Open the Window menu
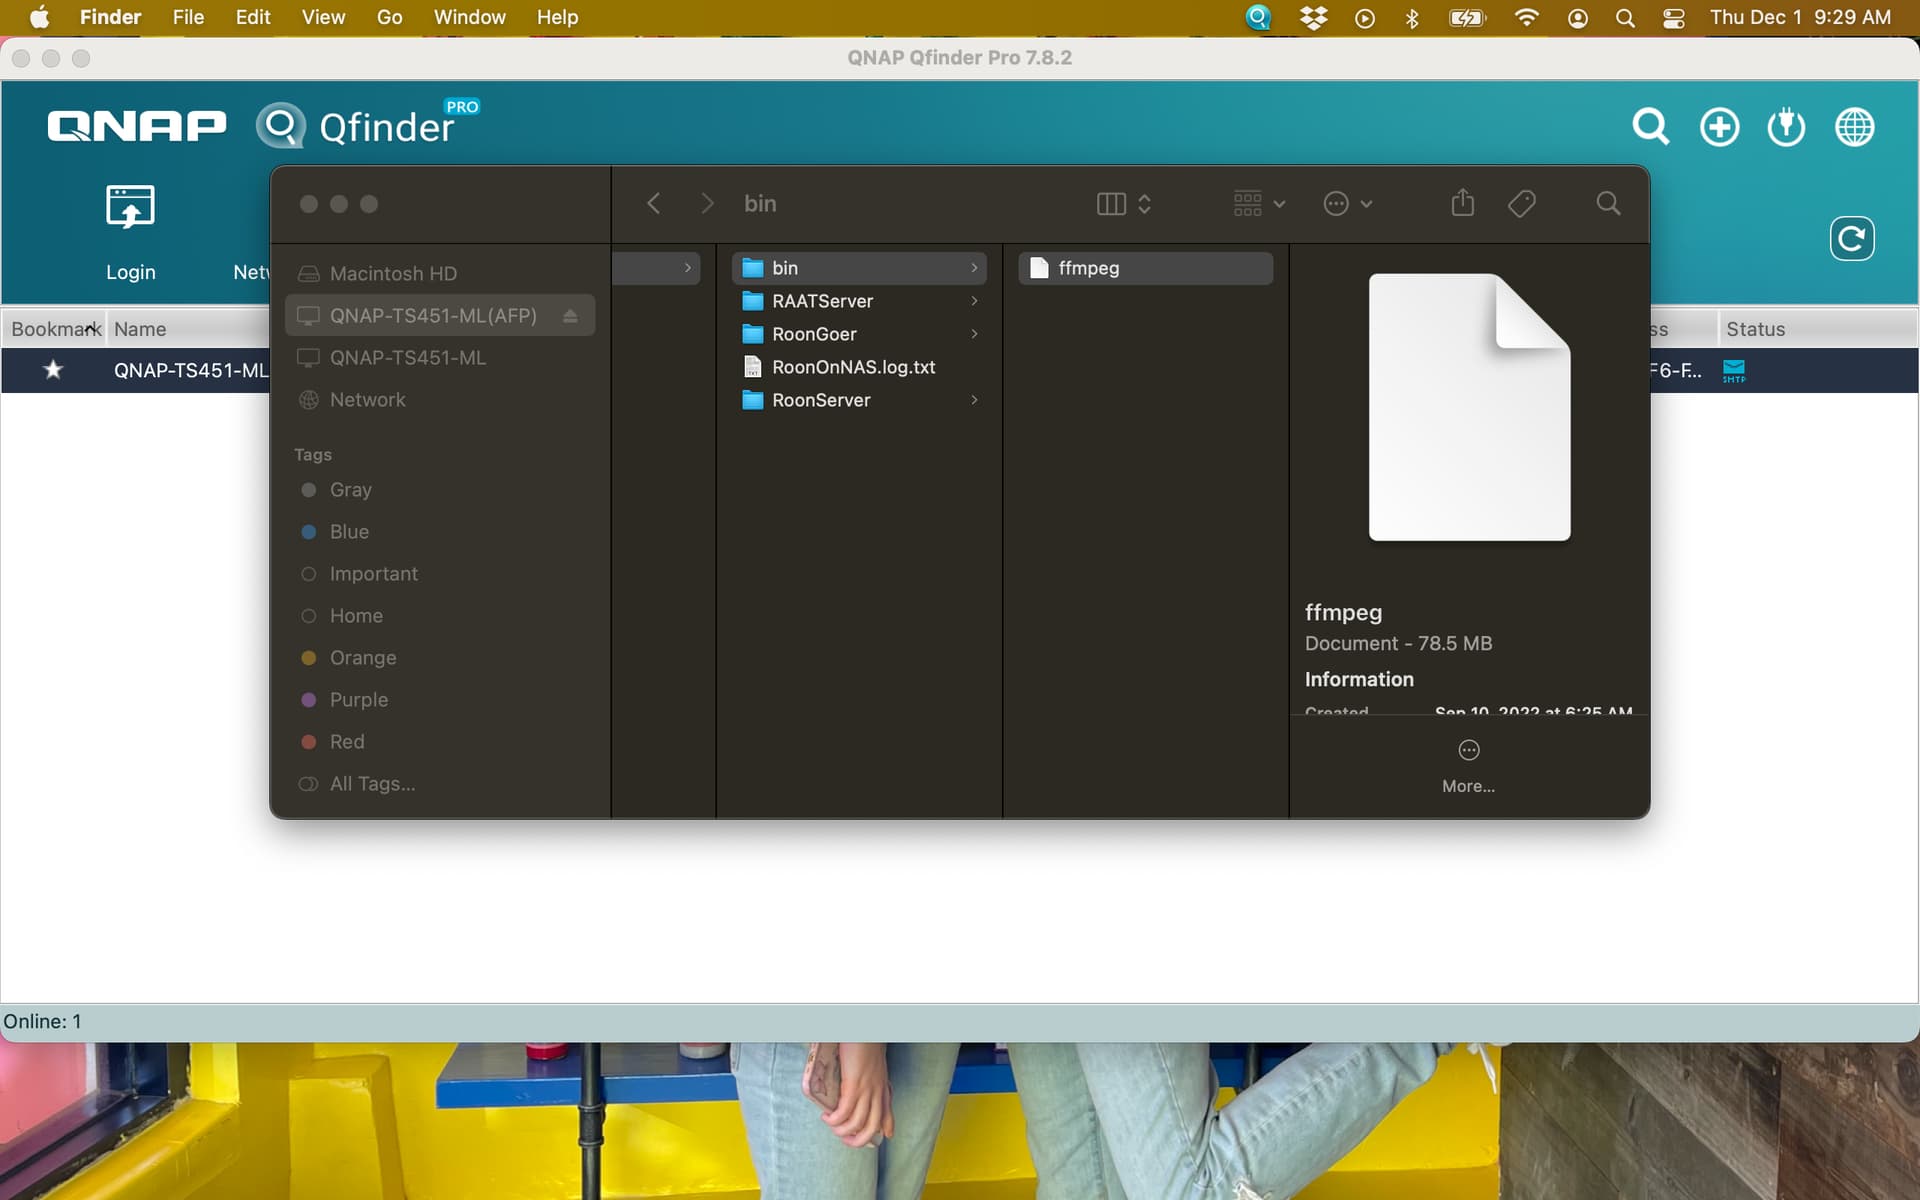This screenshot has height=1200, width=1920. point(469,17)
